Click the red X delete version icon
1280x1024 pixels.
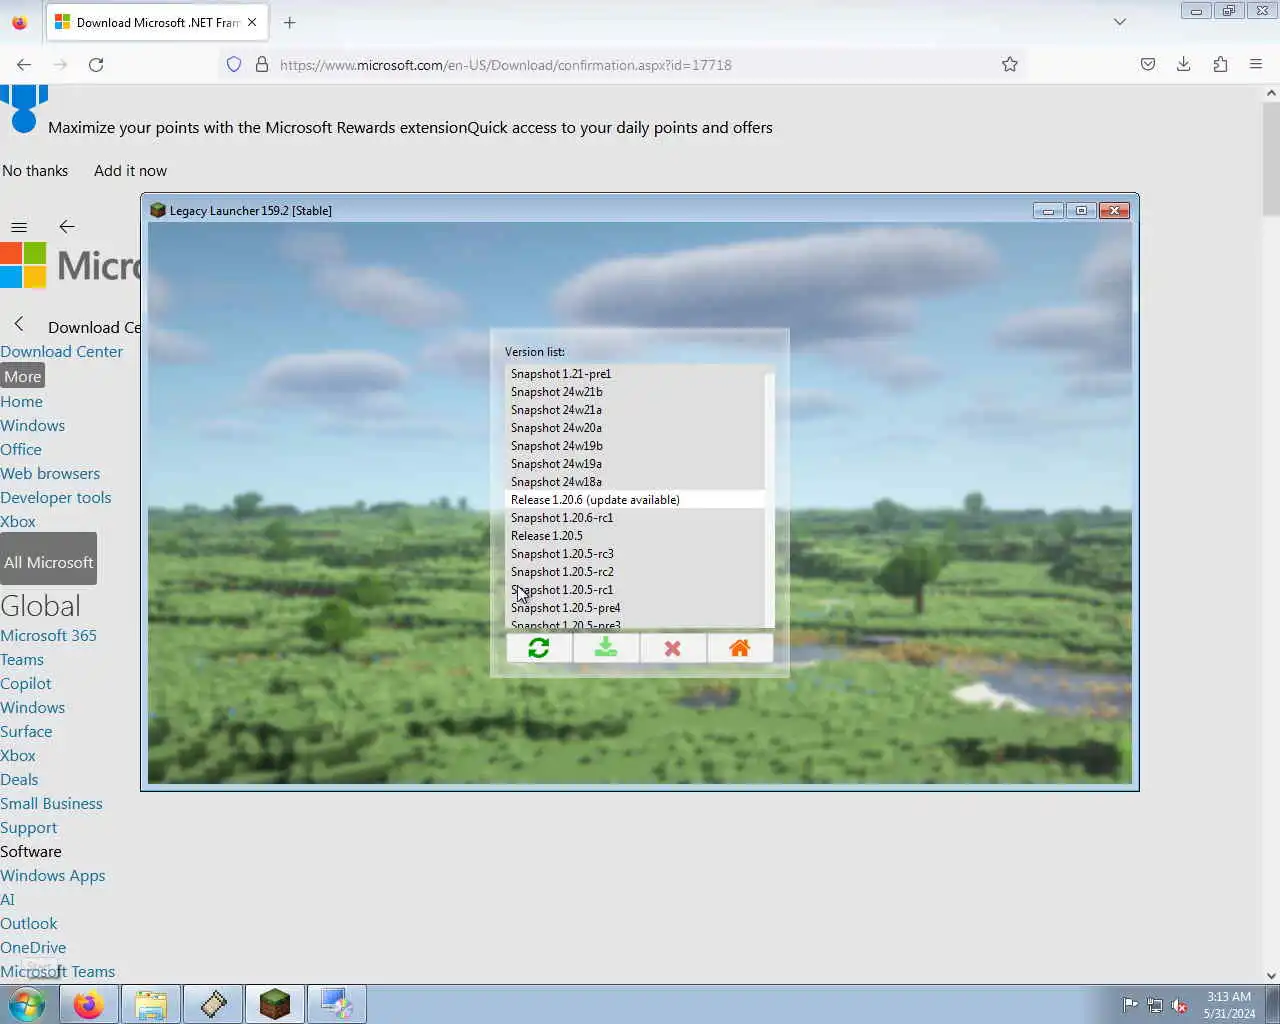coord(673,648)
